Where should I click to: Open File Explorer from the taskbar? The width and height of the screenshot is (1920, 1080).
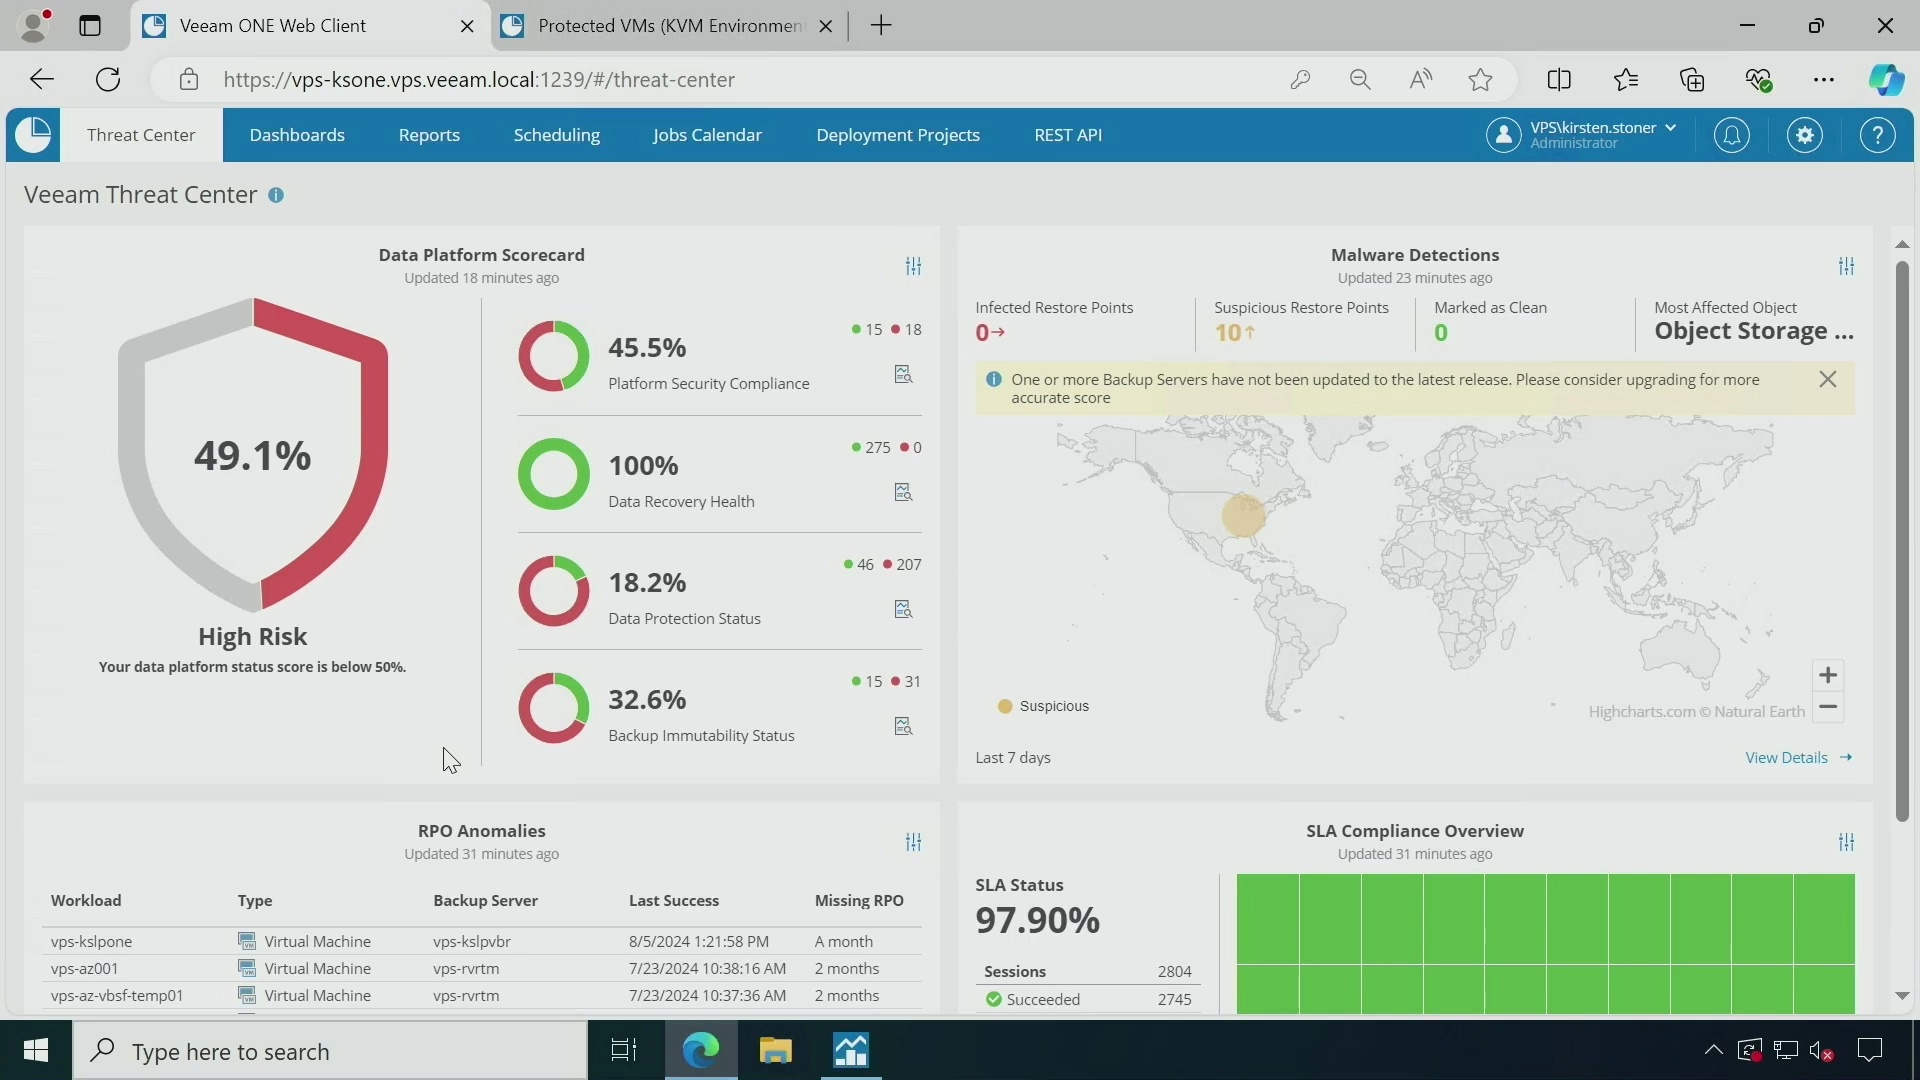pyautogui.click(x=775, y=1051)
